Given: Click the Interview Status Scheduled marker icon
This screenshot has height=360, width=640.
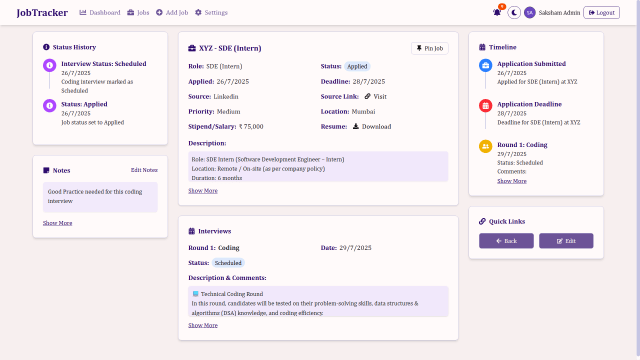Looking at the screenshot, I should (x=50, y=65).
